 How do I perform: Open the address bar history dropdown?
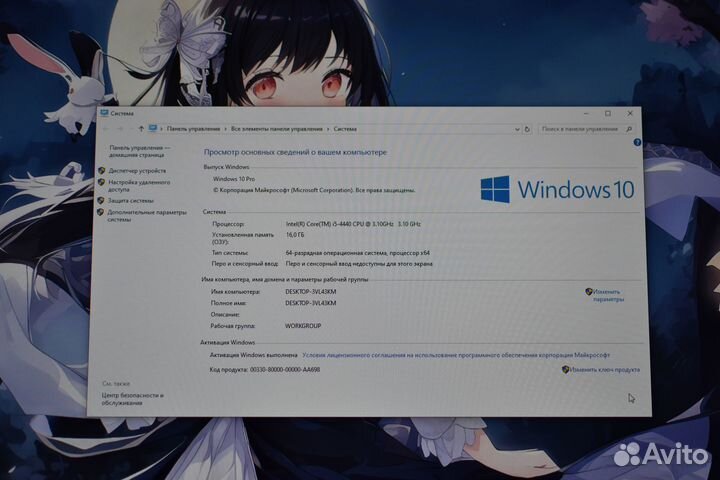coord(516,129)
